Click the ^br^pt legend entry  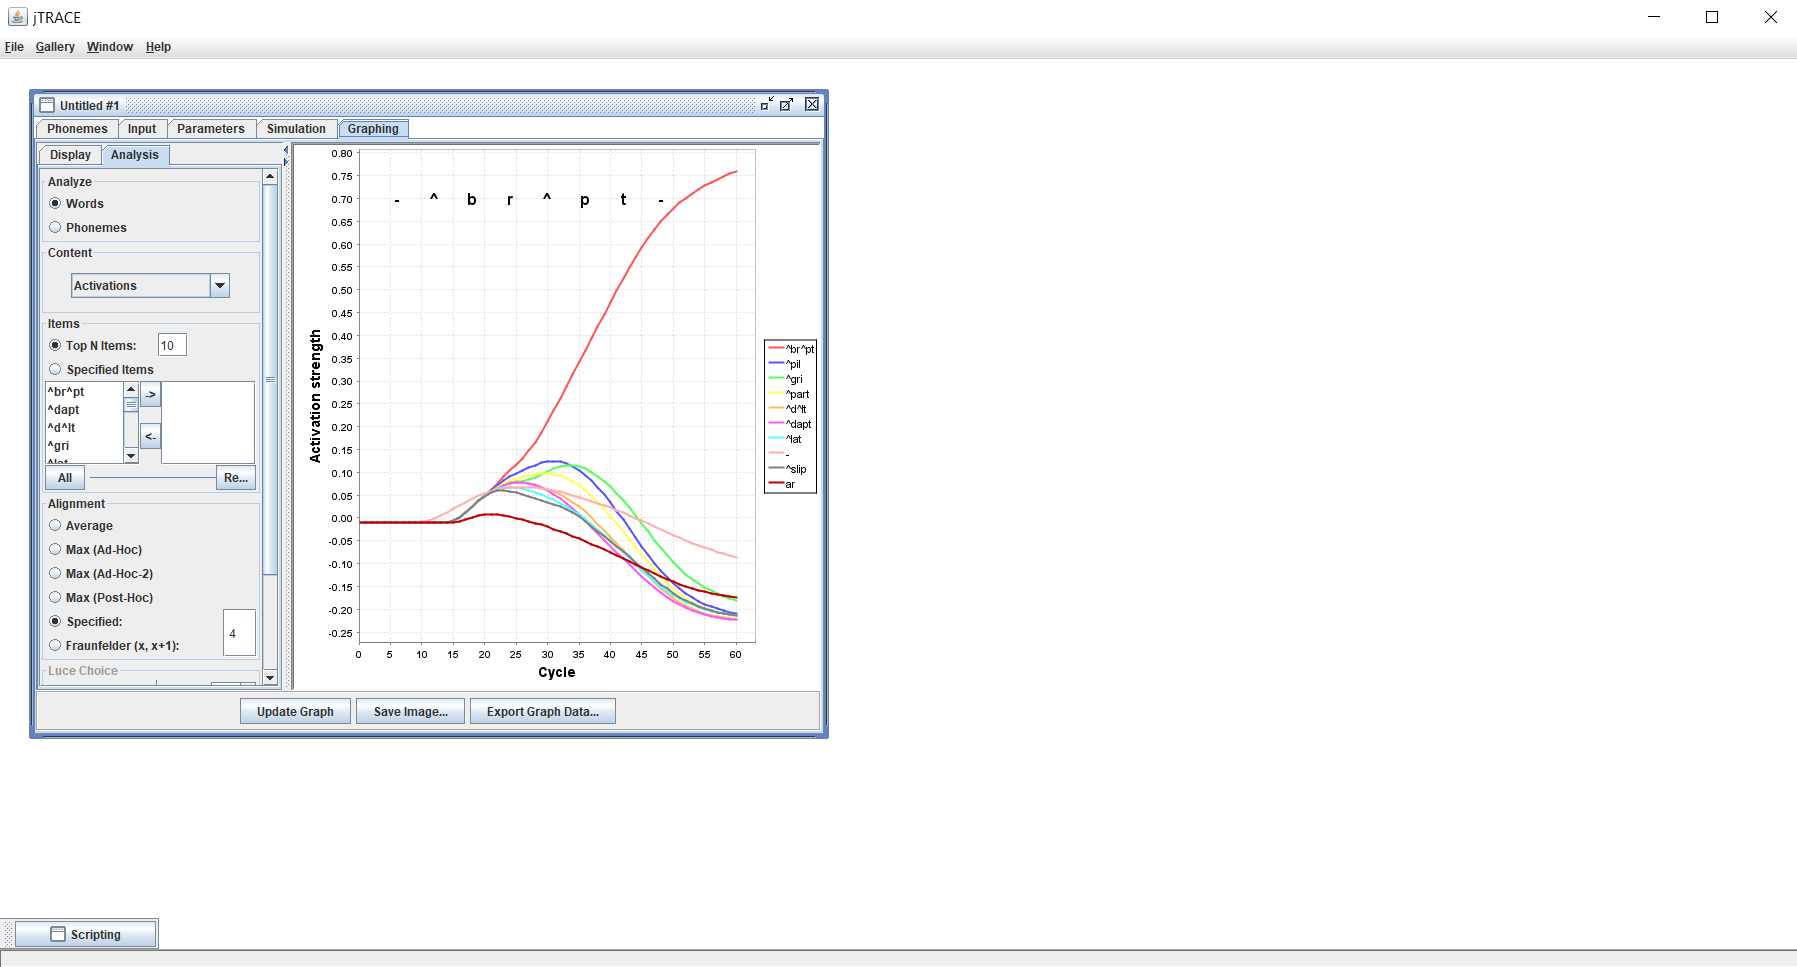pos(791,349)
